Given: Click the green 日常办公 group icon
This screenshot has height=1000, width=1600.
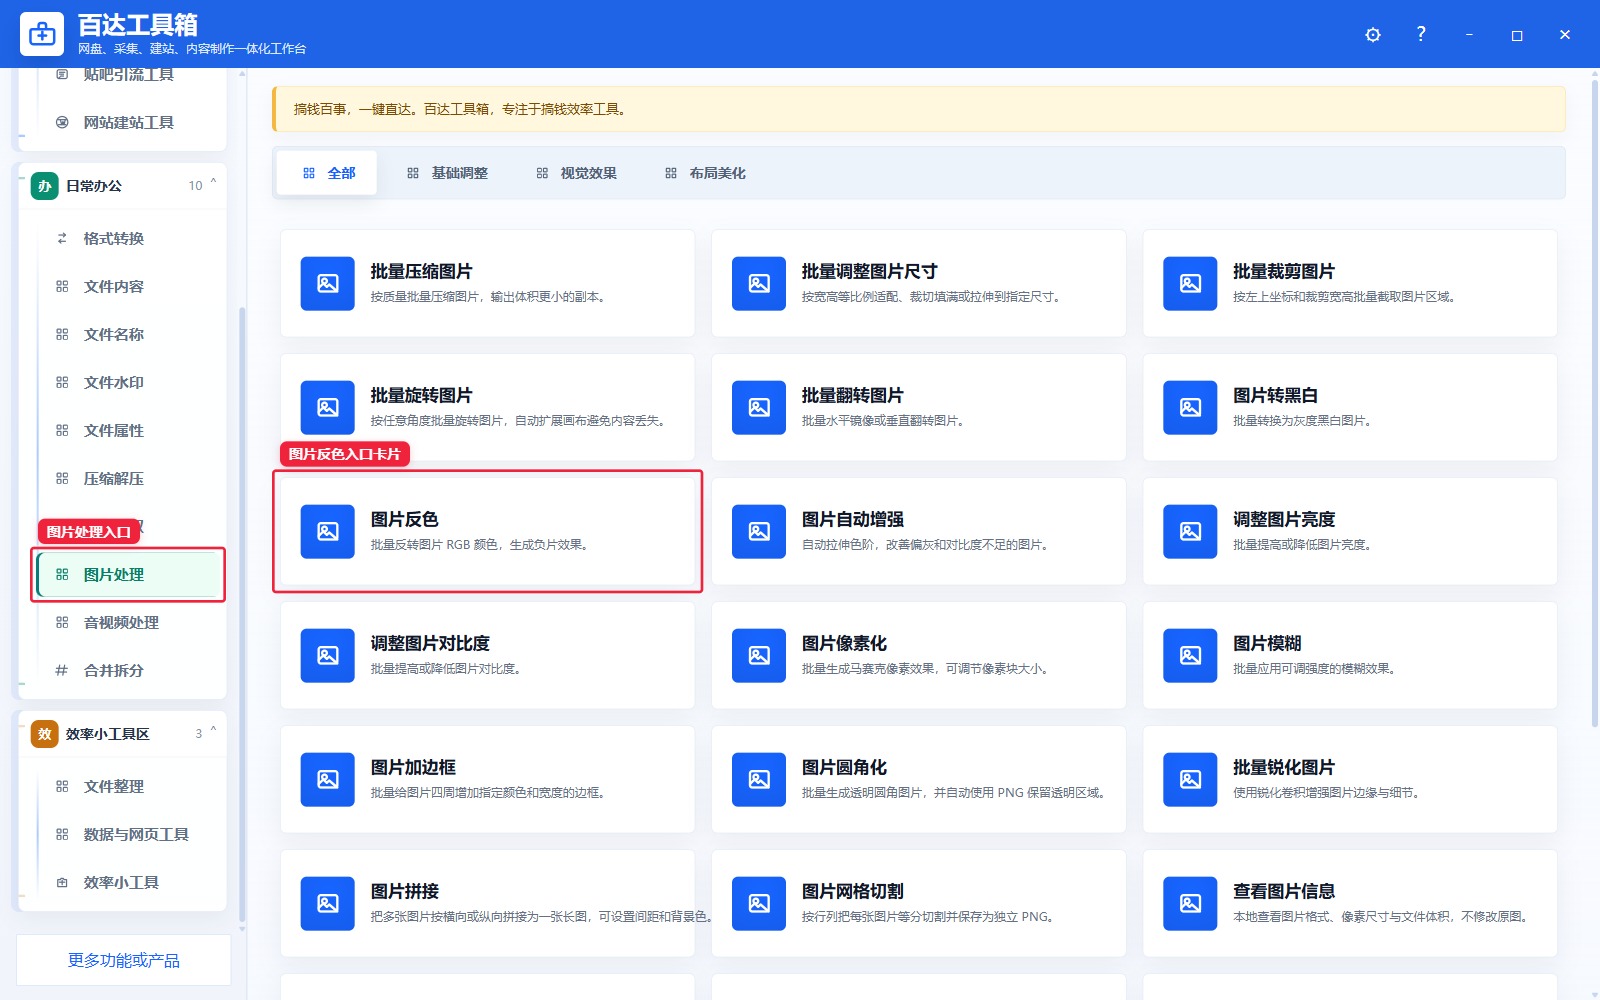Looking at the screenshot, I should tap(45, 186).
